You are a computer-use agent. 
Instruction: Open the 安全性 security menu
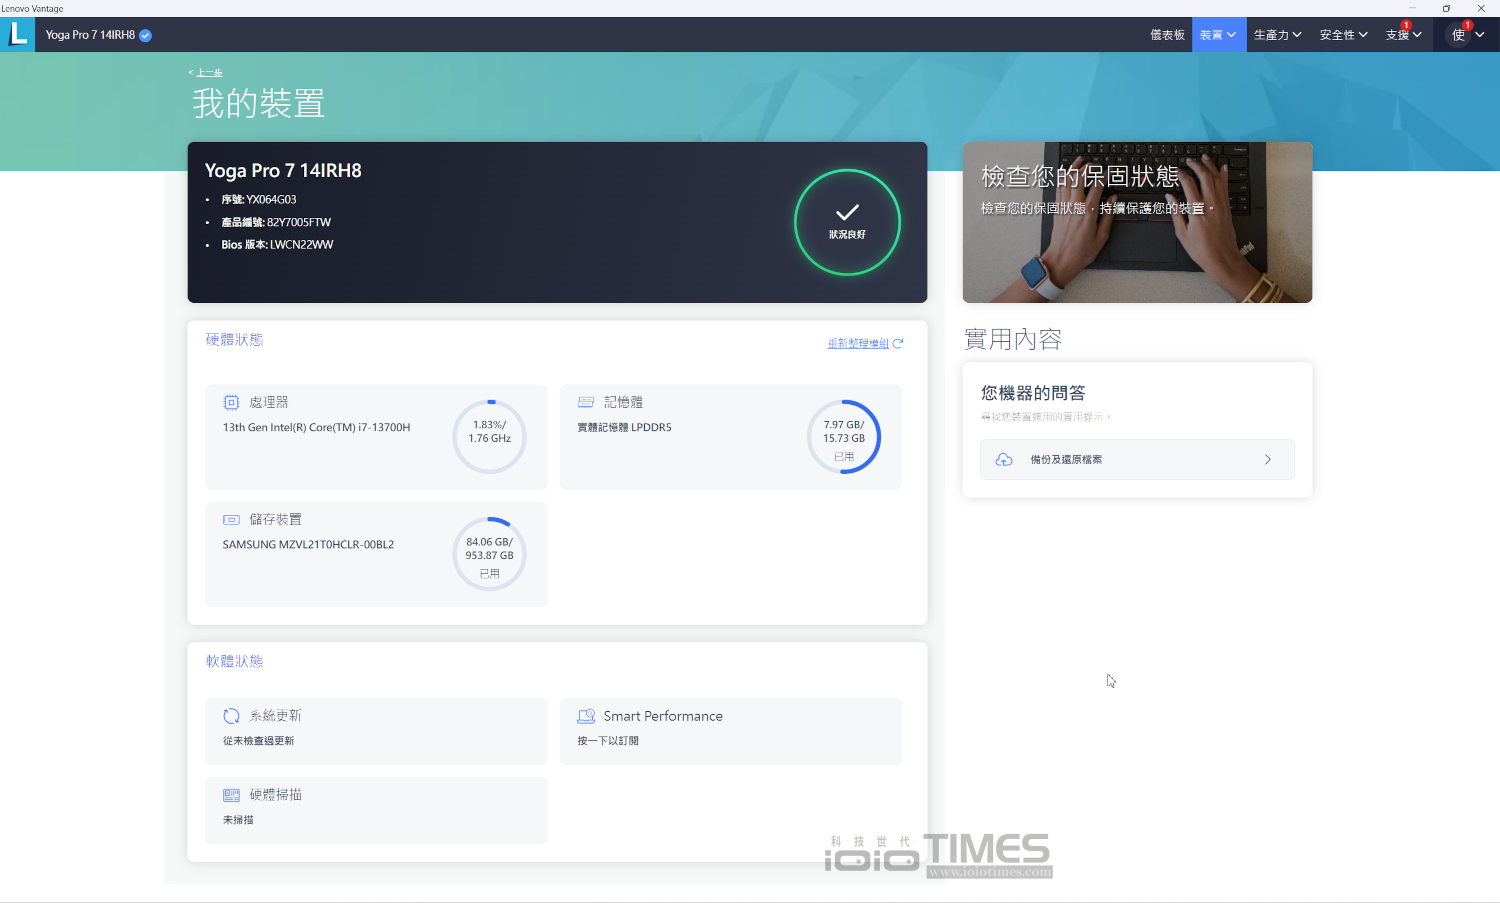pos(1343,35)
